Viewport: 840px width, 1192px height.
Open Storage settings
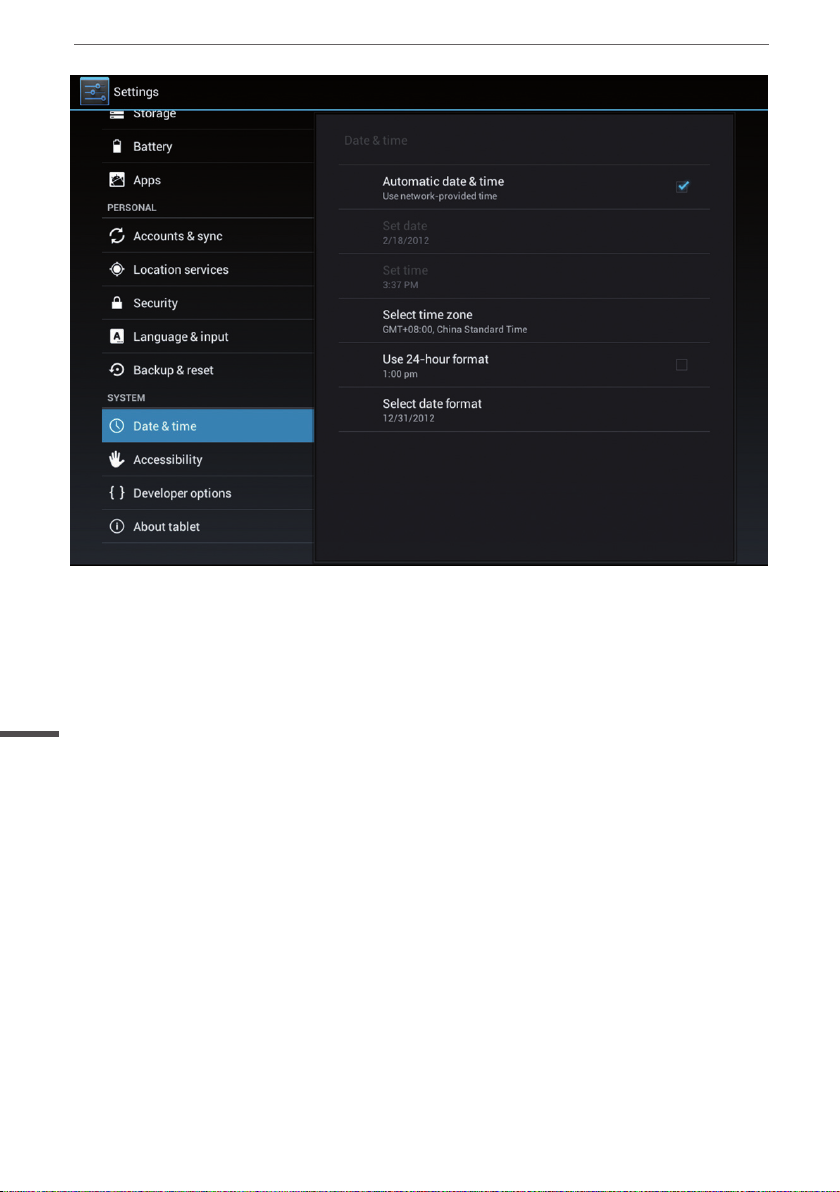[208, 118]
